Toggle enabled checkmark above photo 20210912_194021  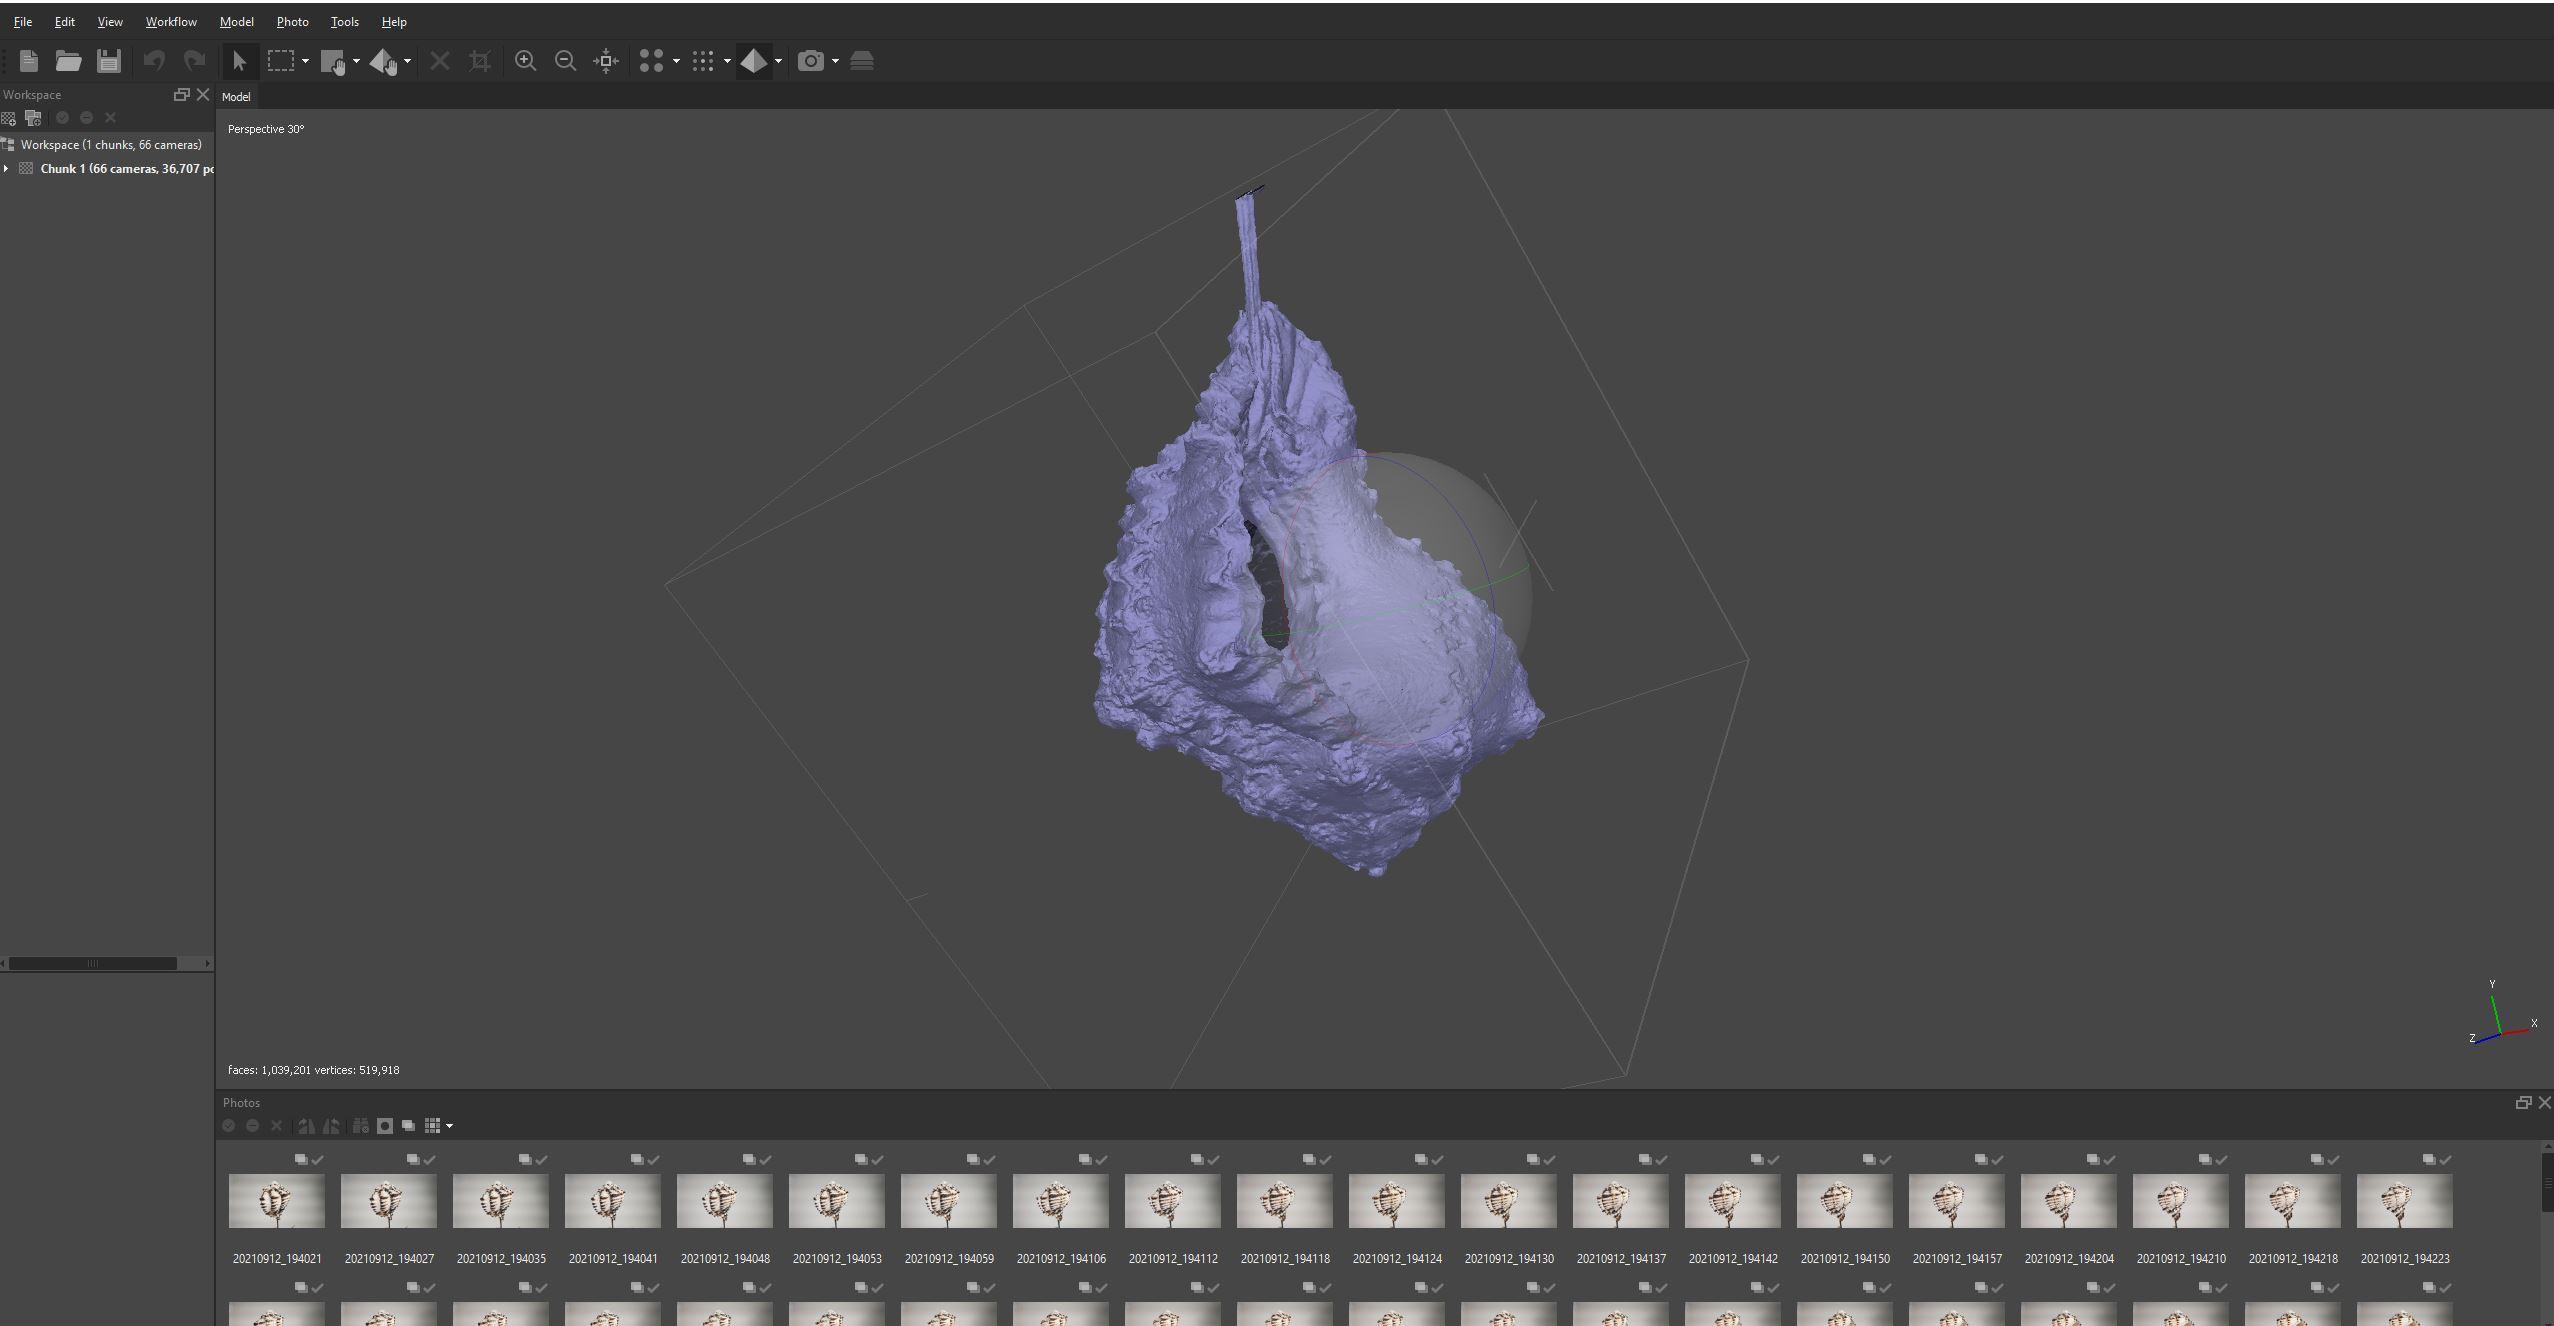pos(318,1160)
